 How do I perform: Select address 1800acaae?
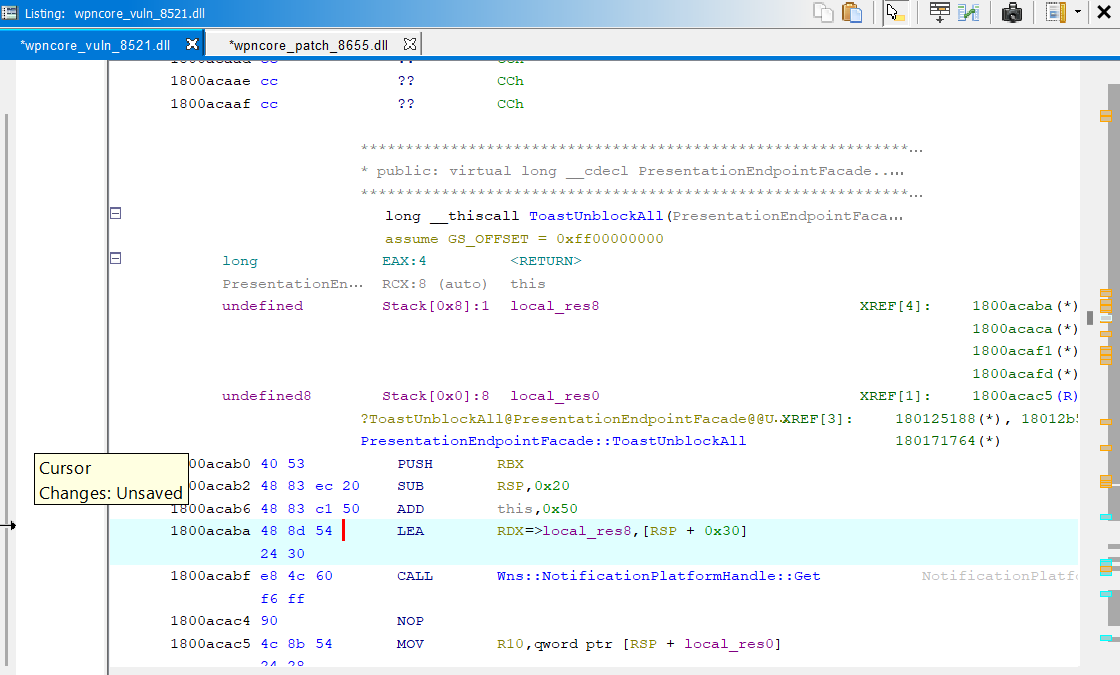(x=210, y=81)
